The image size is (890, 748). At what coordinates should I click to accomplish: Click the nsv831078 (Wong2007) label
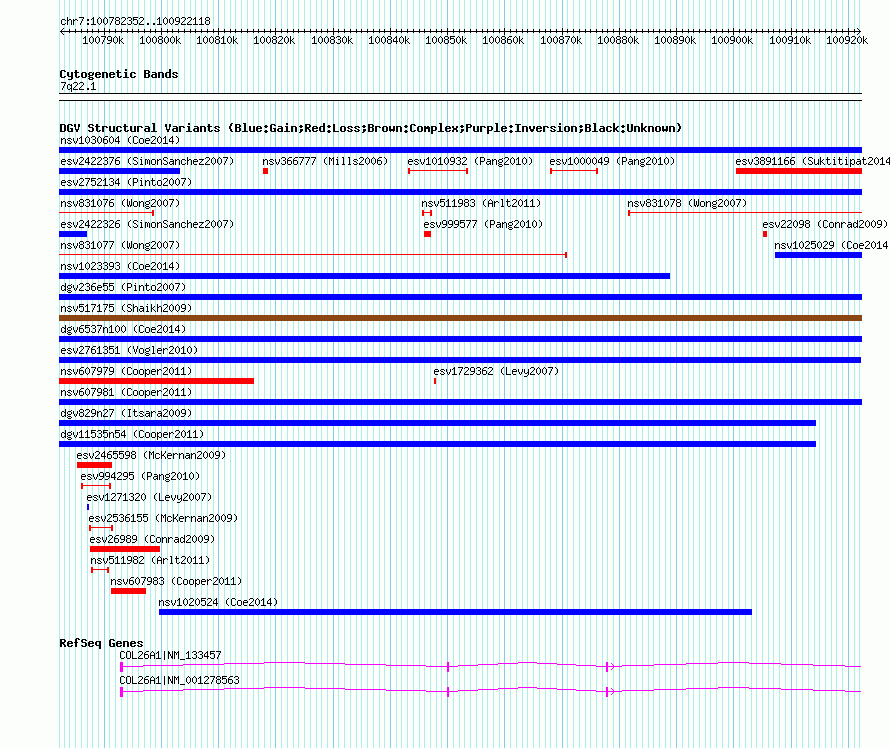click(x=687, y=203)
